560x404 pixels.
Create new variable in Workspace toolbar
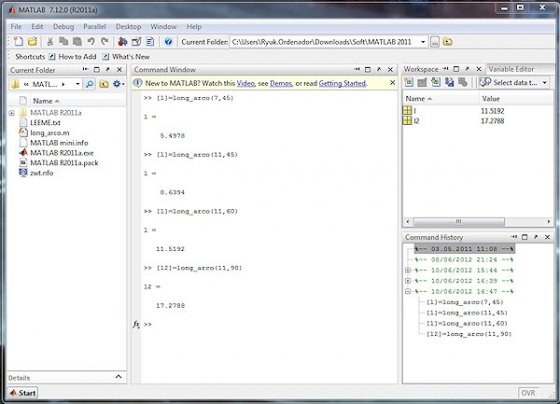point(409,83)
